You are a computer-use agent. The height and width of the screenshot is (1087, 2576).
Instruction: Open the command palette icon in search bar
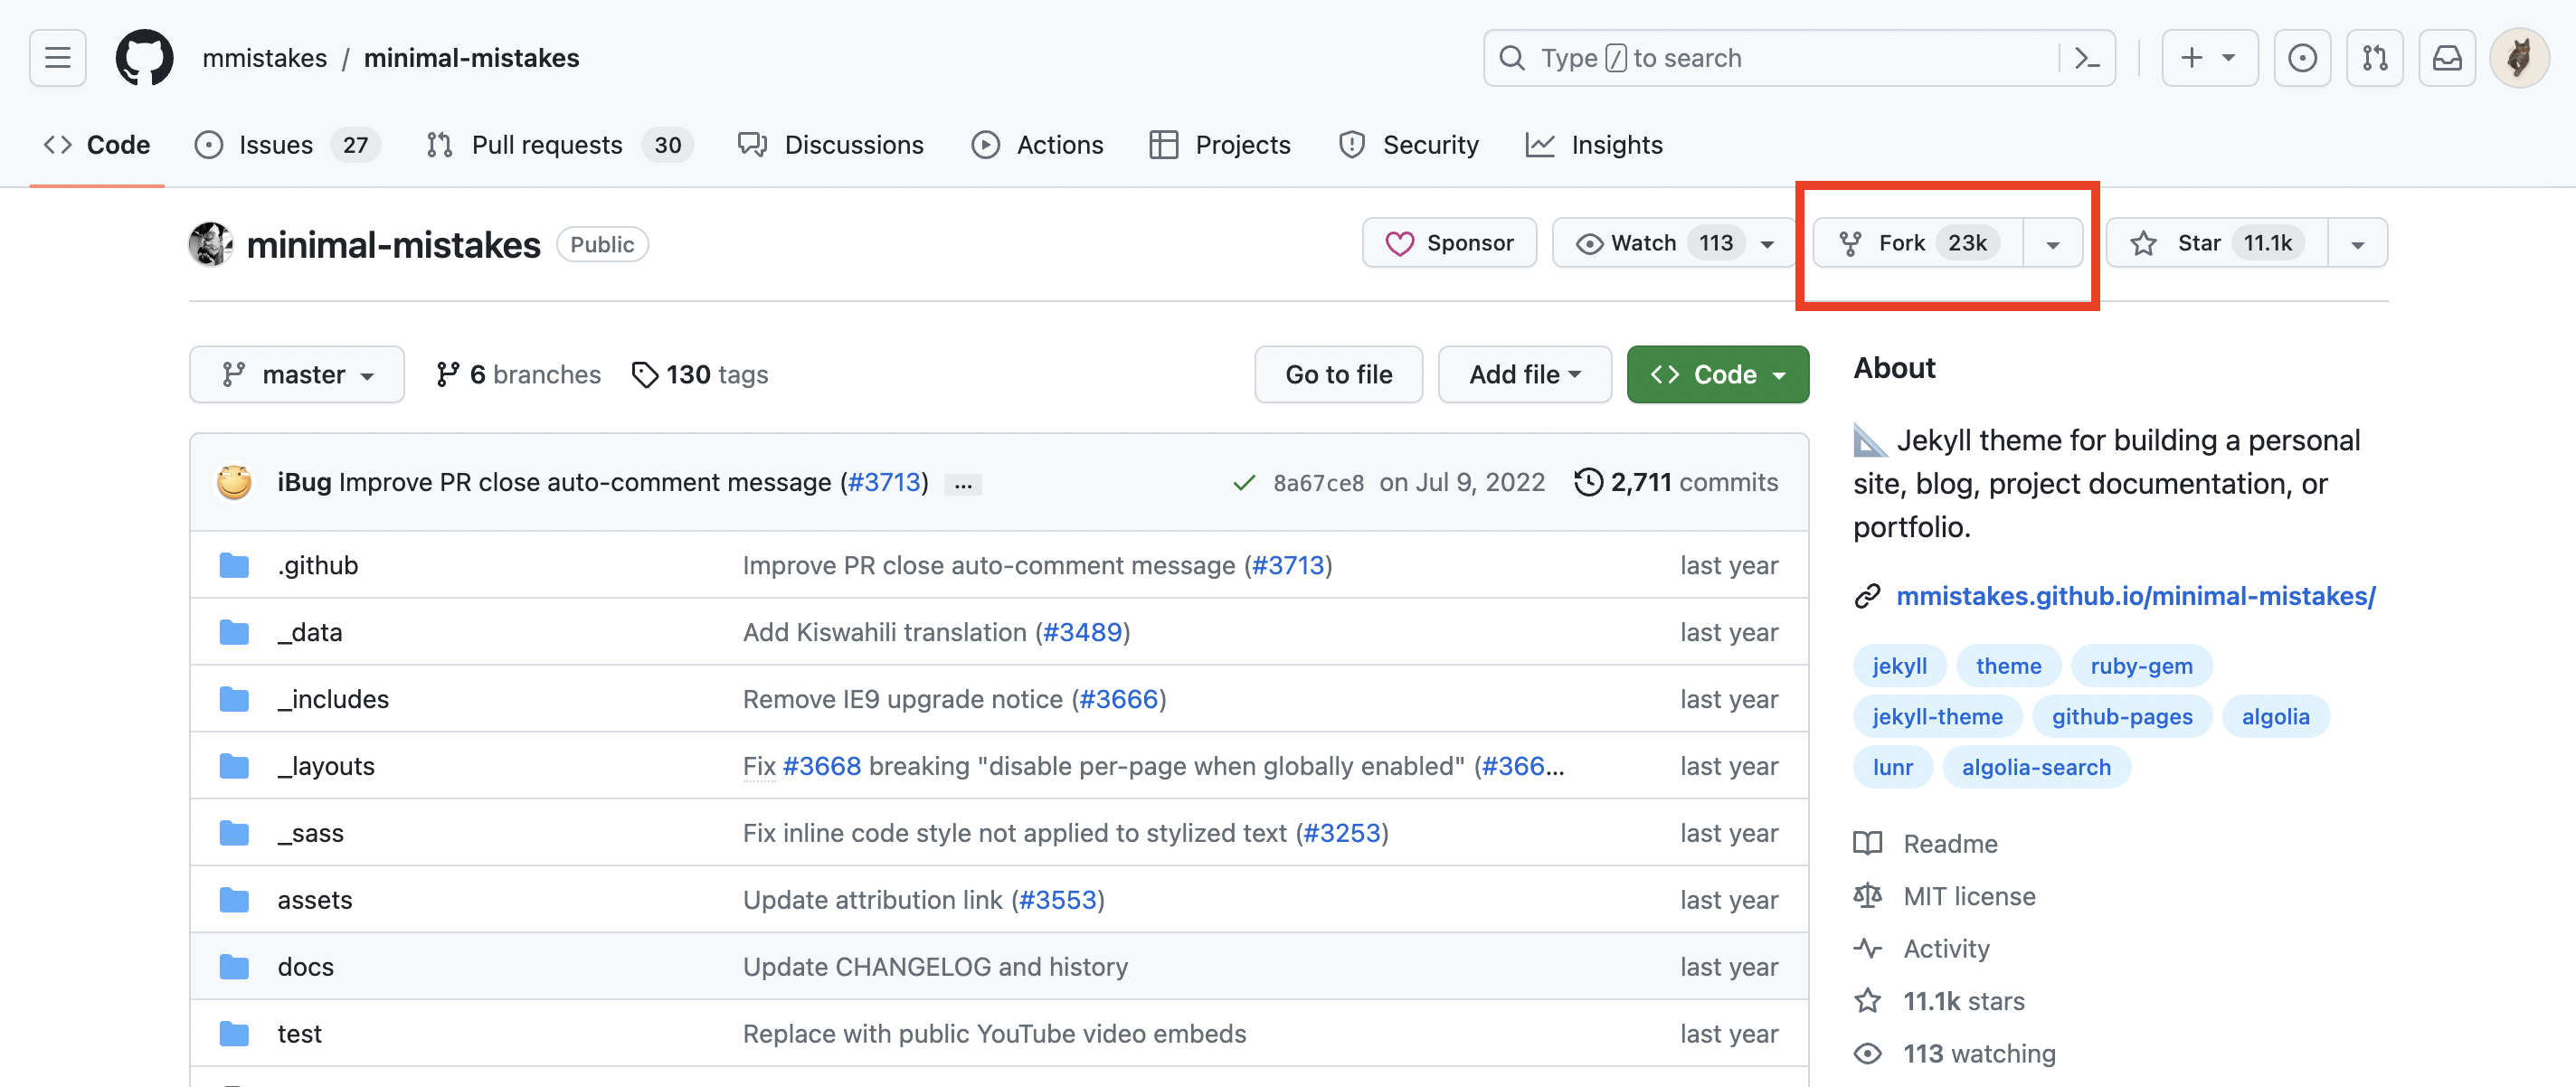point(2086,58)
